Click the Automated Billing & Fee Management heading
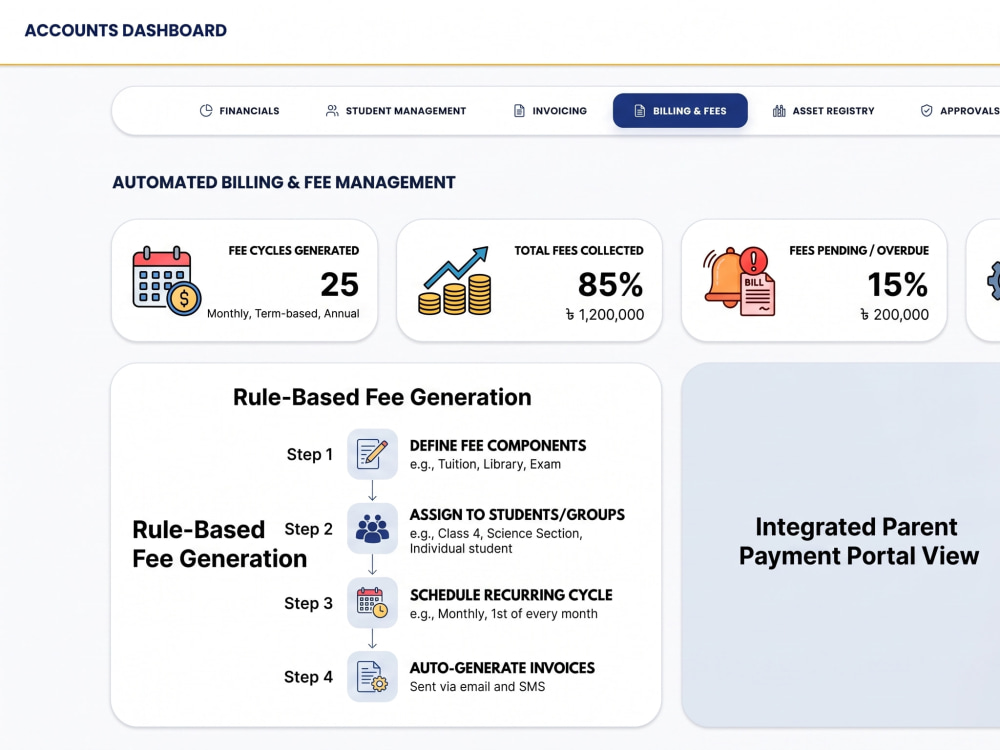The width and height of the screenshot is (1000, 750). tap(284, 182)
